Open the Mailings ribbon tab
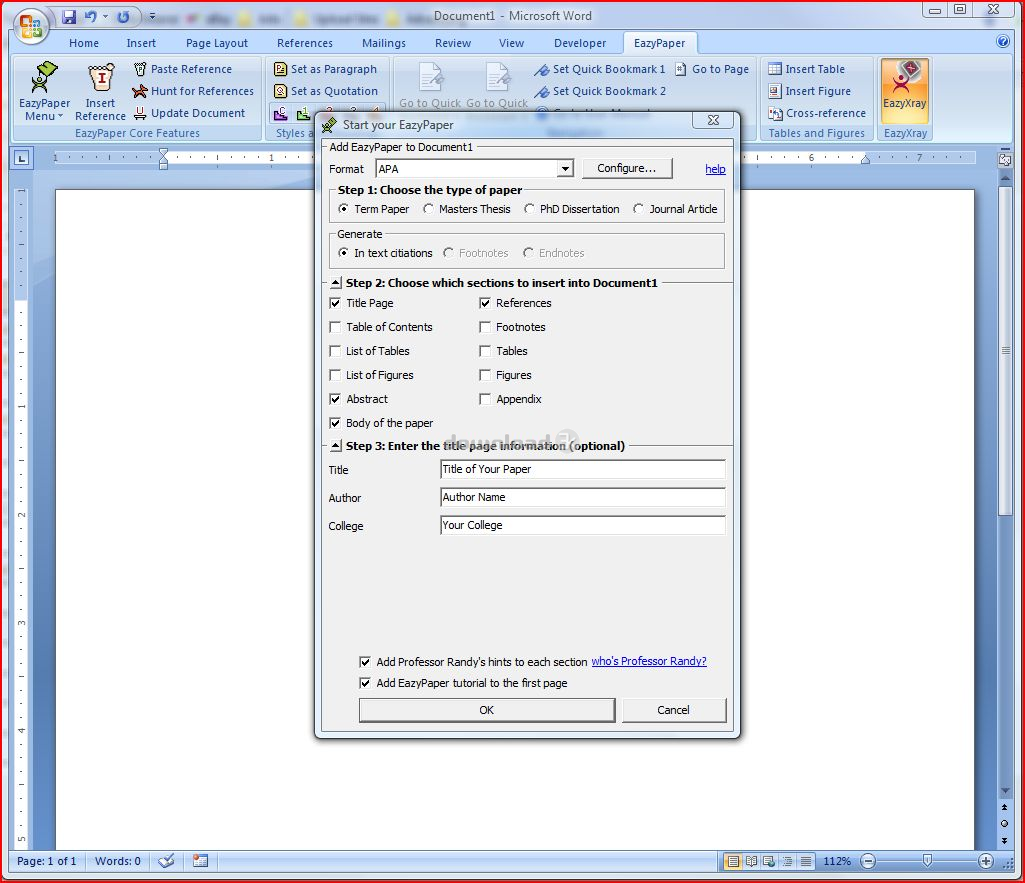Viewport: 1025px width, 883px height. (x=384, y=43)
